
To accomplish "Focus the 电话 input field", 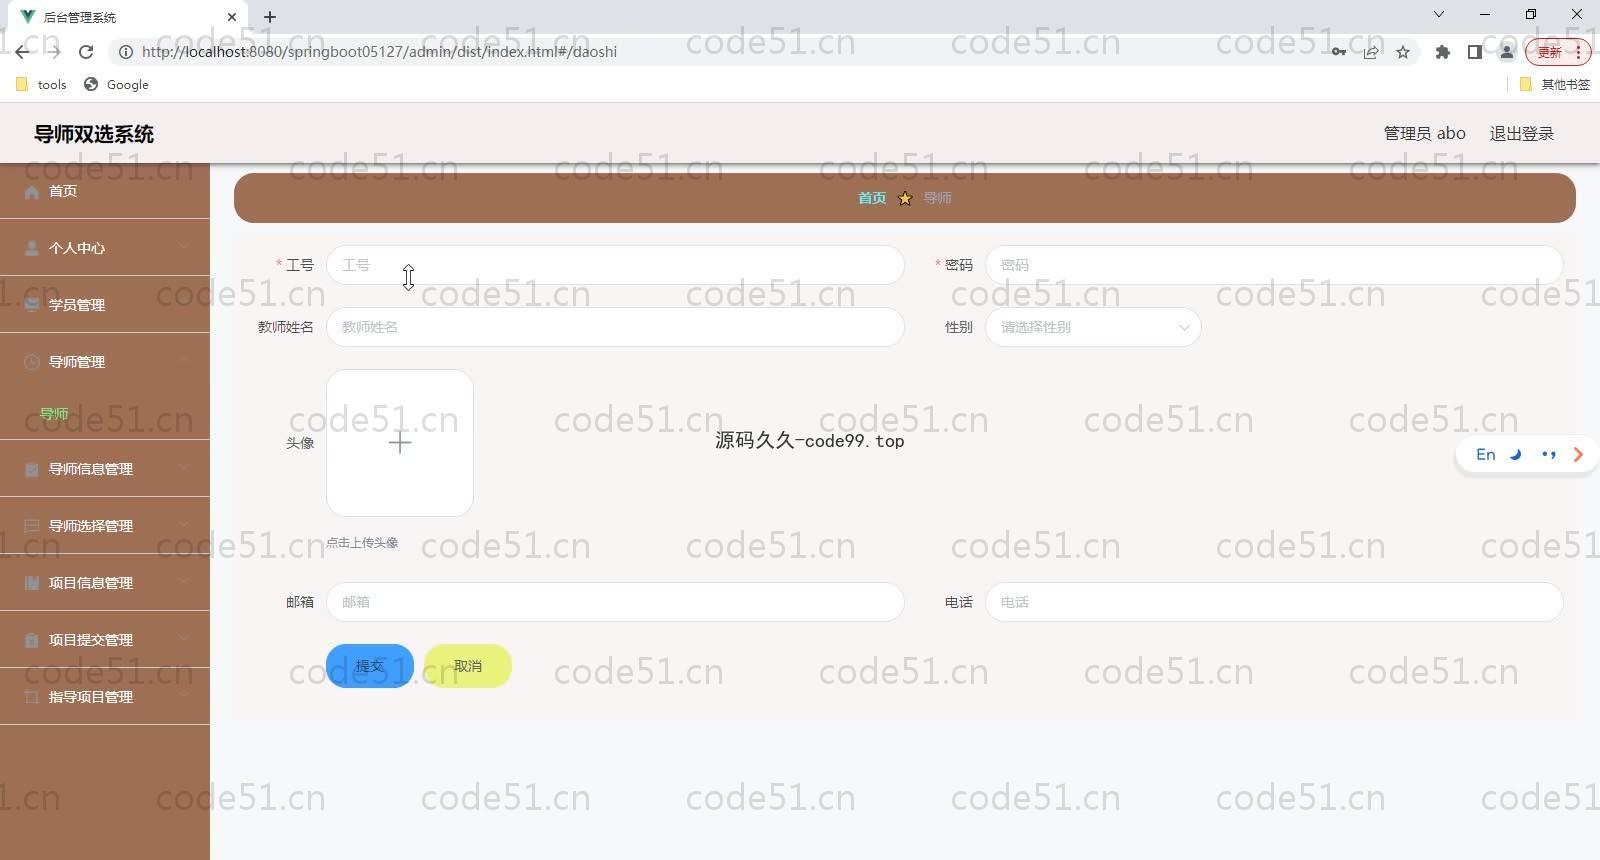I will [x=1274, y=602].
